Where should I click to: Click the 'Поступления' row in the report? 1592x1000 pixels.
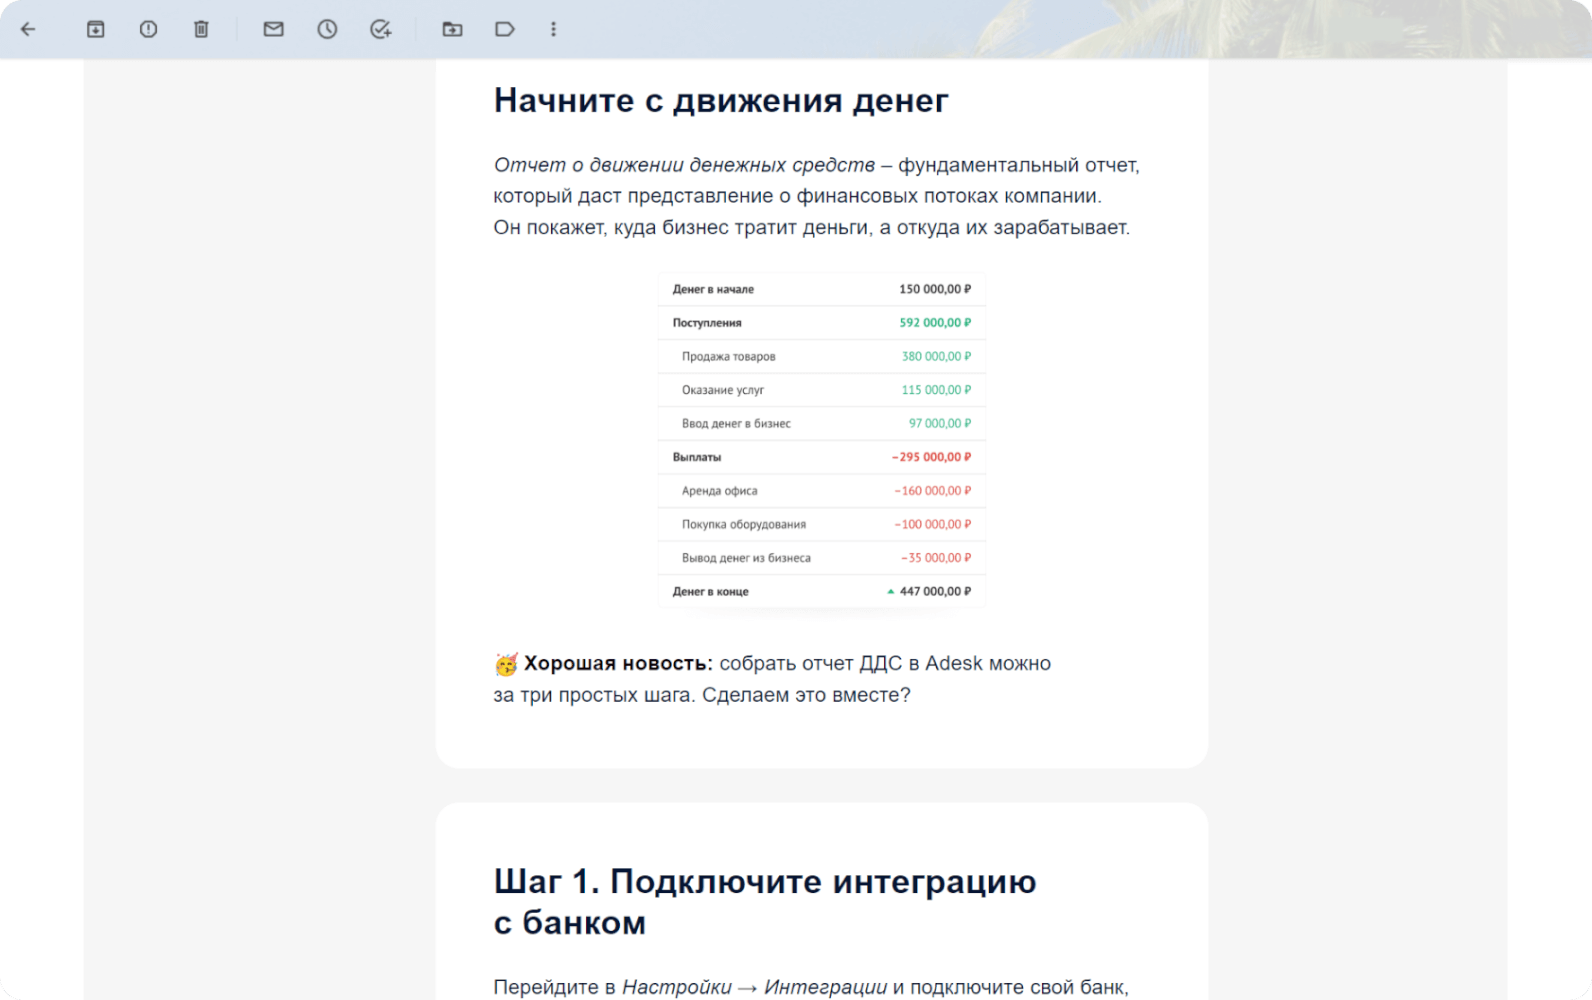point(822,323)
